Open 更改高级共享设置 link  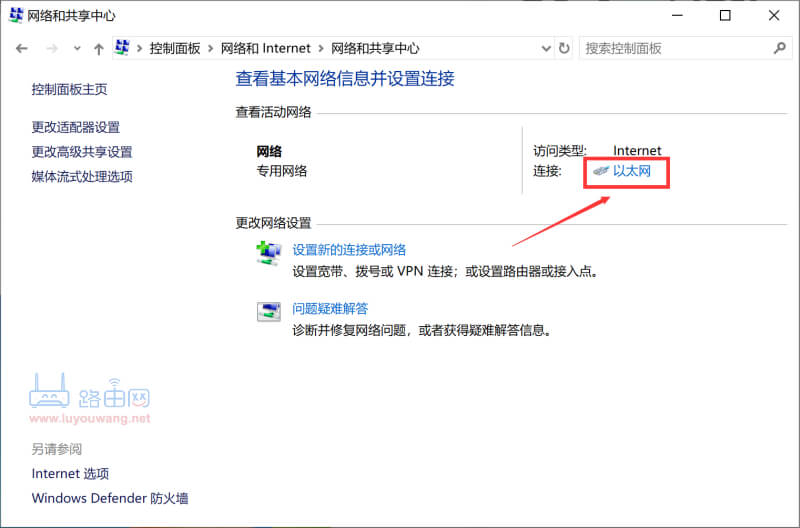[x=82, y=152]
